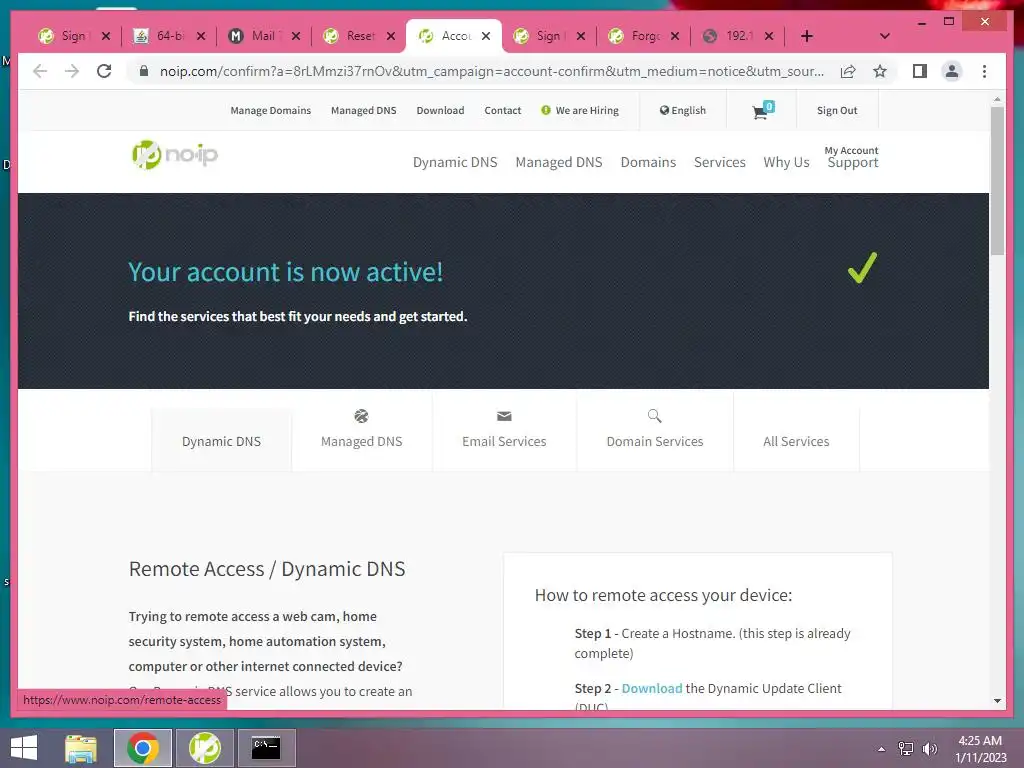Close the 64-bit tab

(x=201, y=36)
